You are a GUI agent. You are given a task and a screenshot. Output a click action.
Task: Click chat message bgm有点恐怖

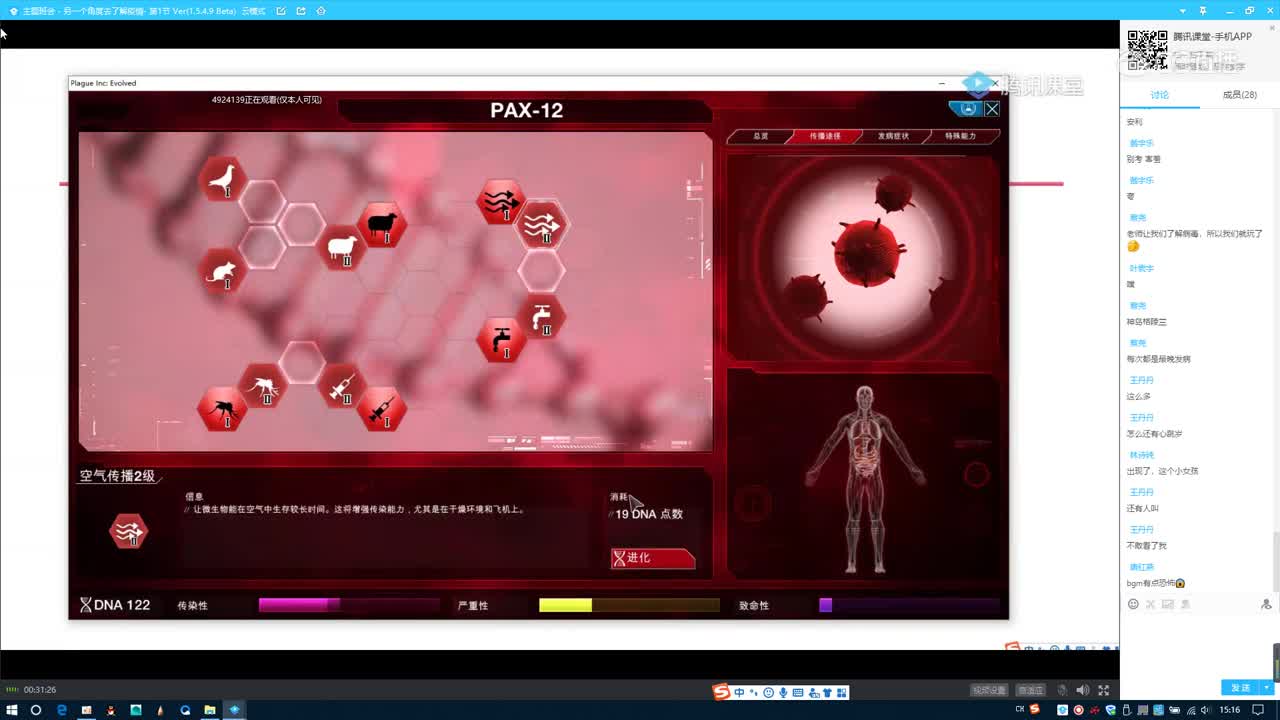[x=1156, y=583]
